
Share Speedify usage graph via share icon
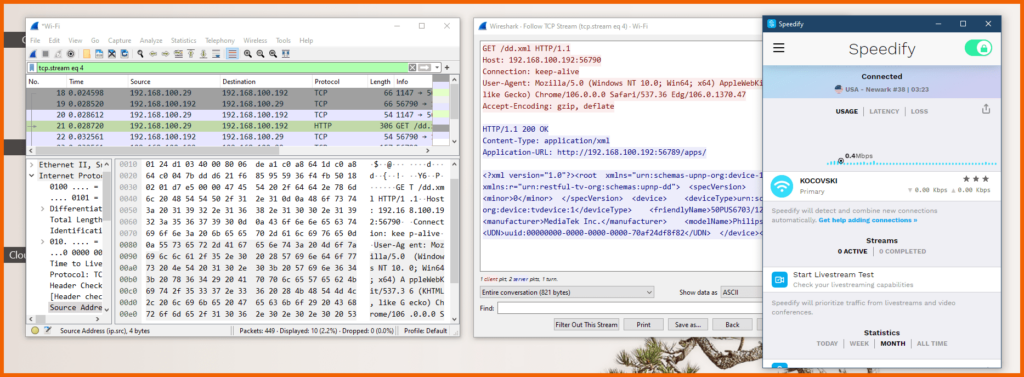[x=986, y=110]
